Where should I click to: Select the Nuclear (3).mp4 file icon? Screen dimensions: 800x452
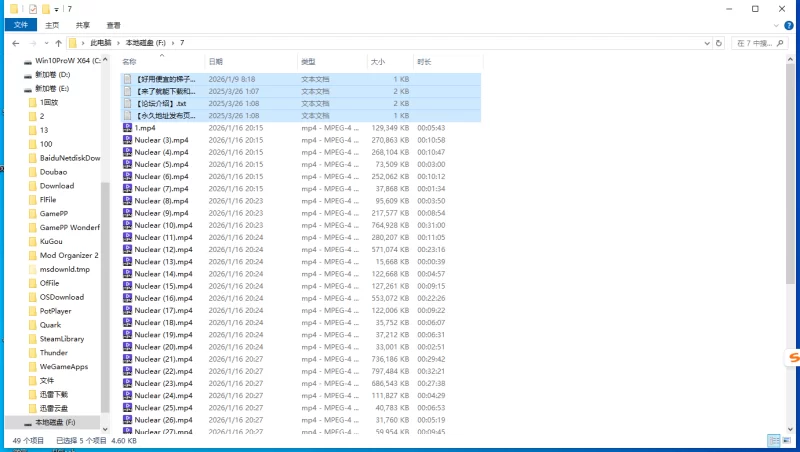pyautogui.click(x=128, y=140)
